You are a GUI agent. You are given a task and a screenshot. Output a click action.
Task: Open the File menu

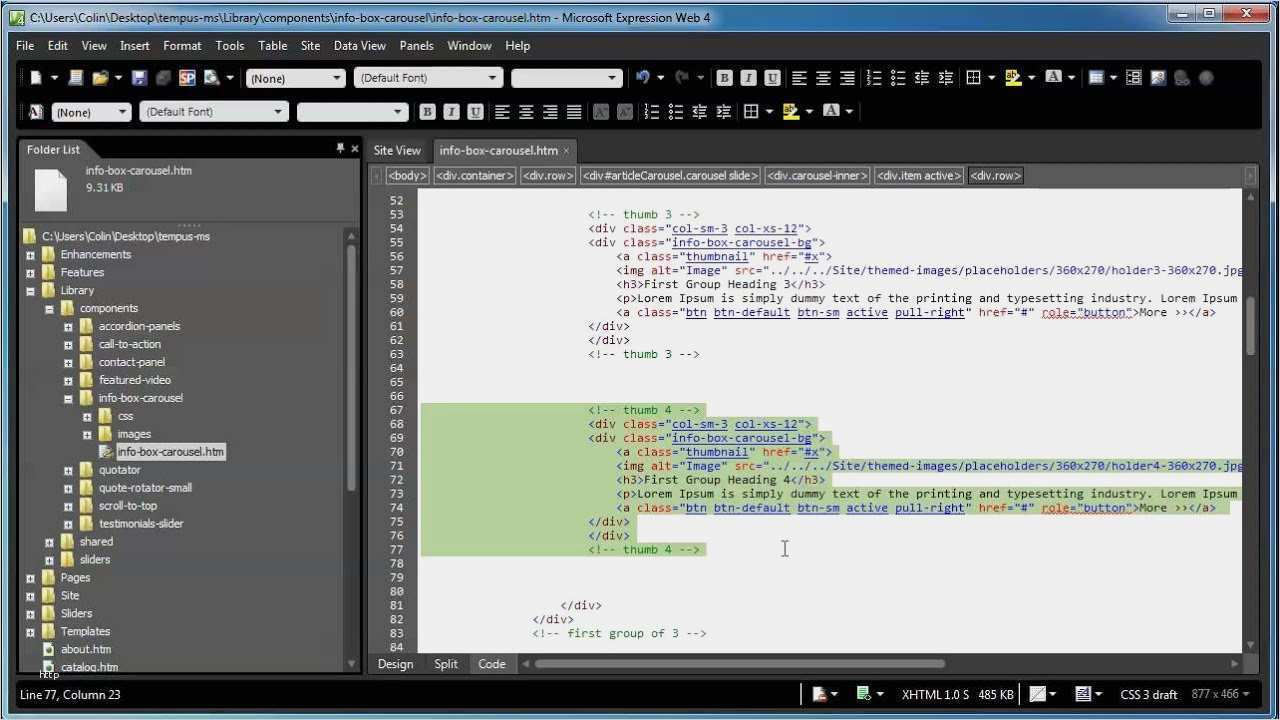click(x=25, y=46)
